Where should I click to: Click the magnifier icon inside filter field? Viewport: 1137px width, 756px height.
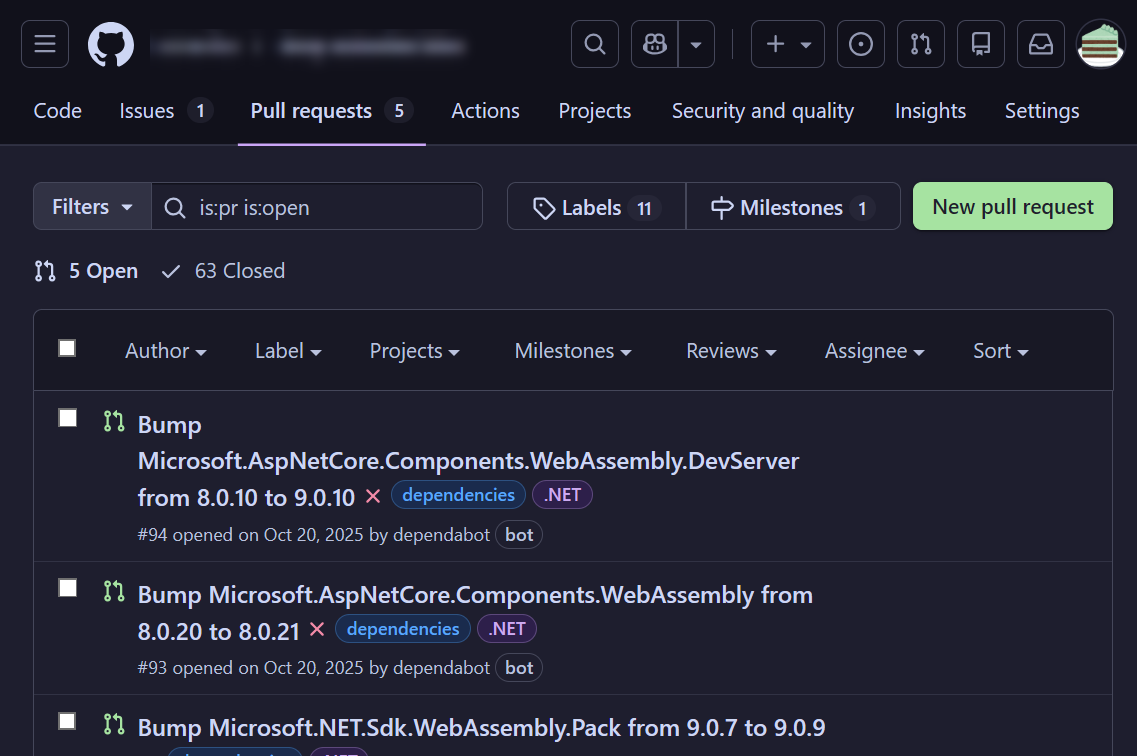(x=175, y=208)
